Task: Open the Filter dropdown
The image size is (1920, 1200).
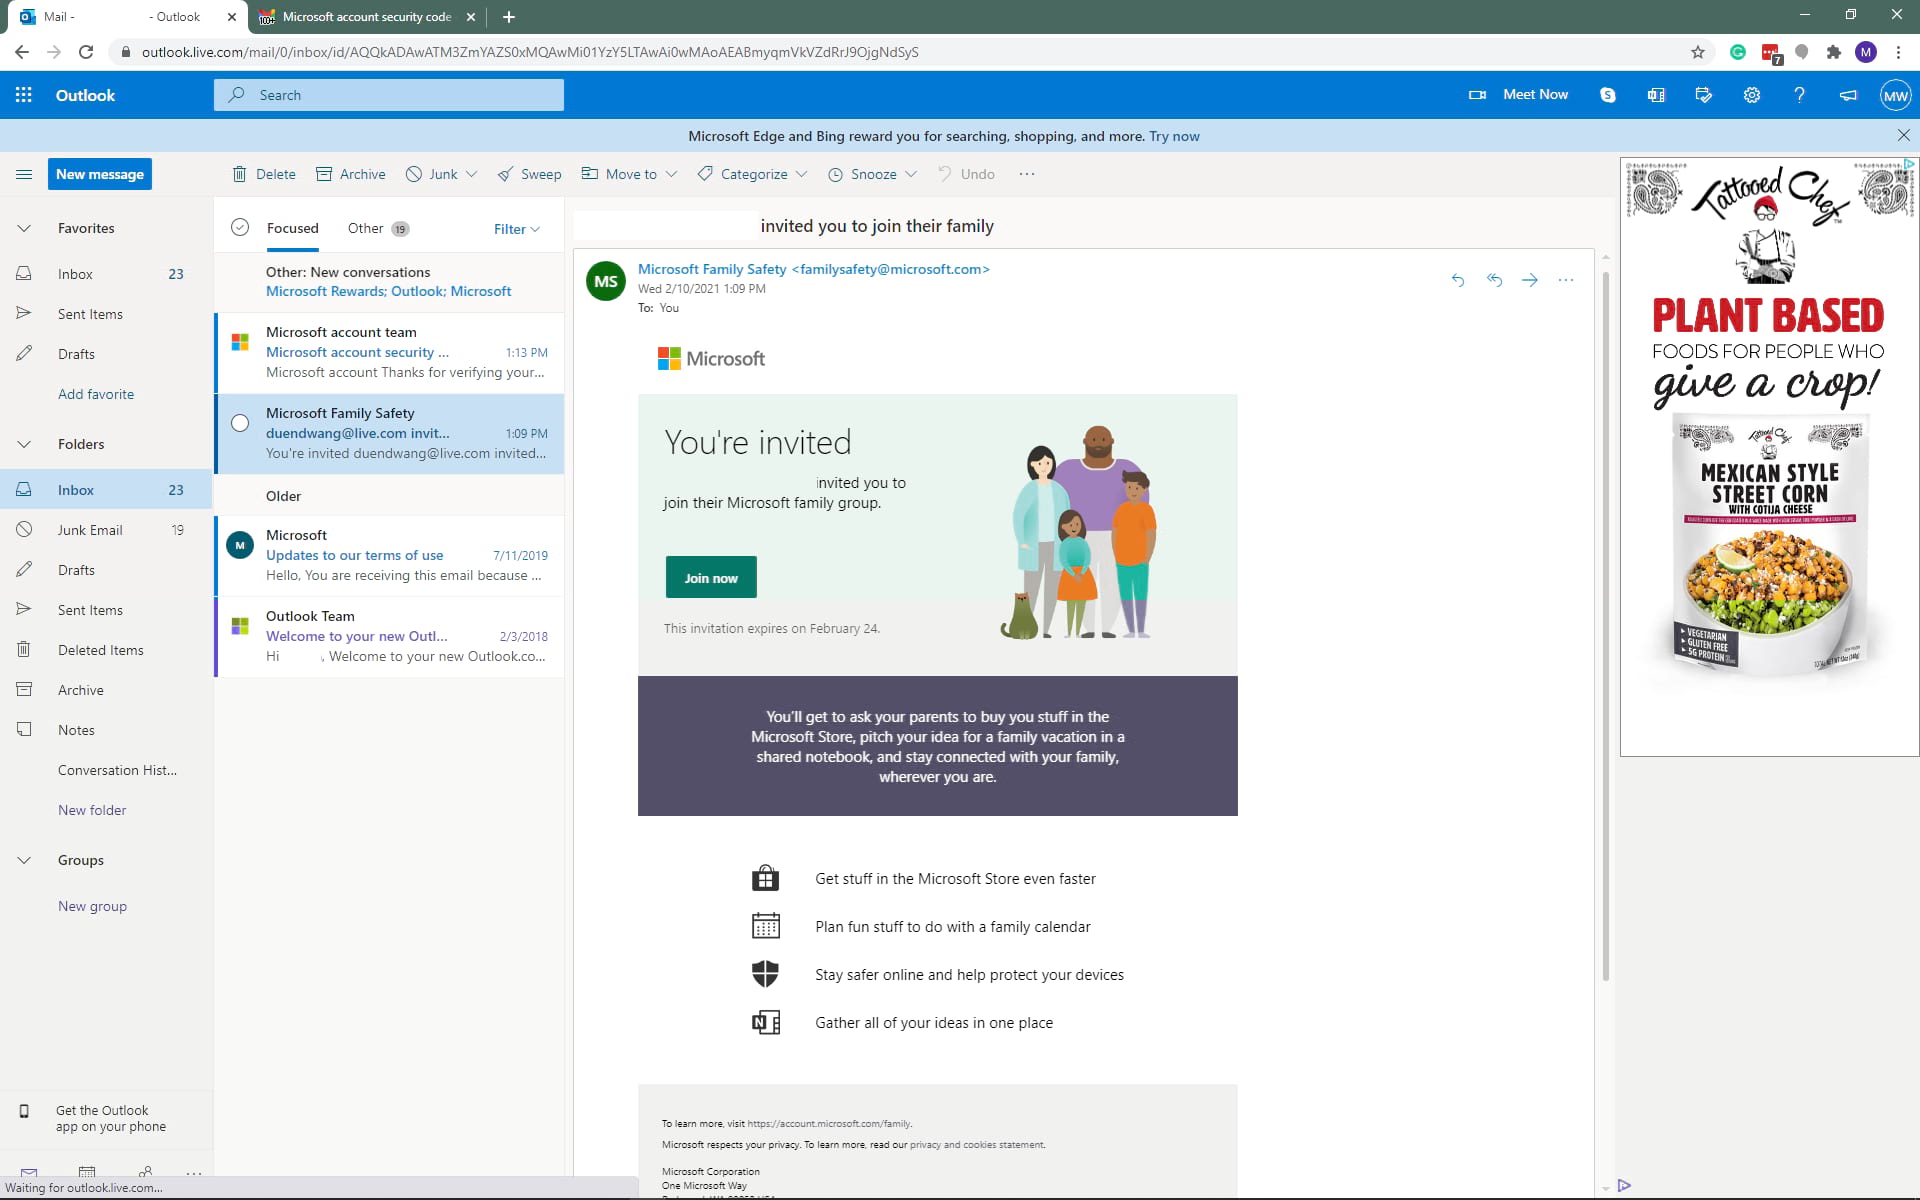Action: [516, 229]
